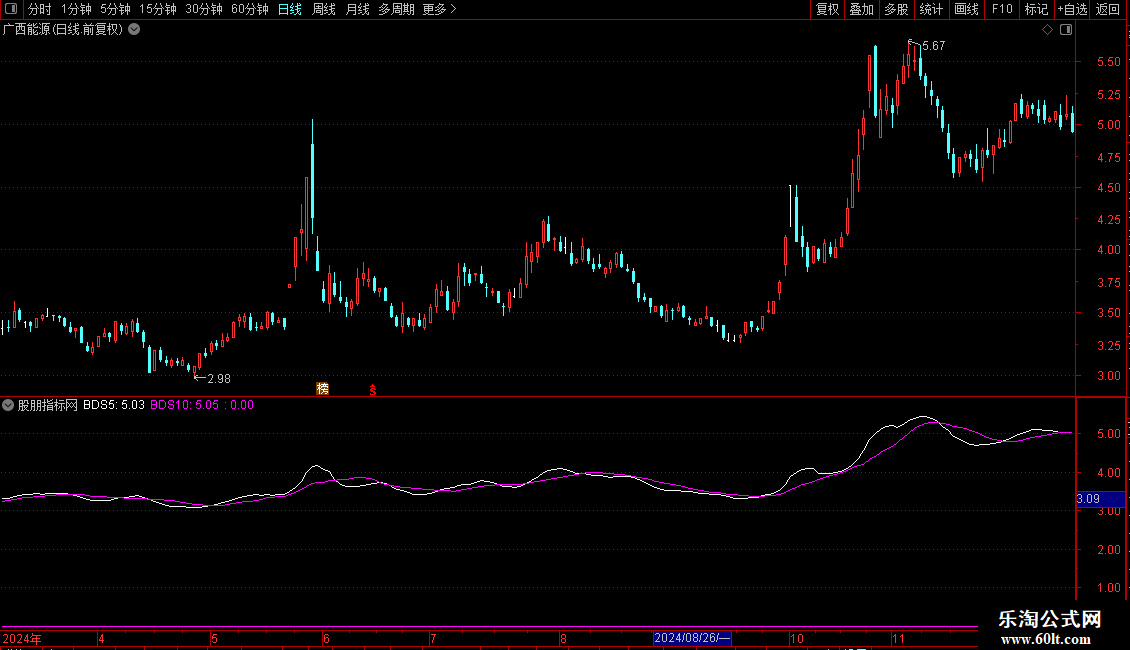Click the 返回 back button

point(1108,9)
